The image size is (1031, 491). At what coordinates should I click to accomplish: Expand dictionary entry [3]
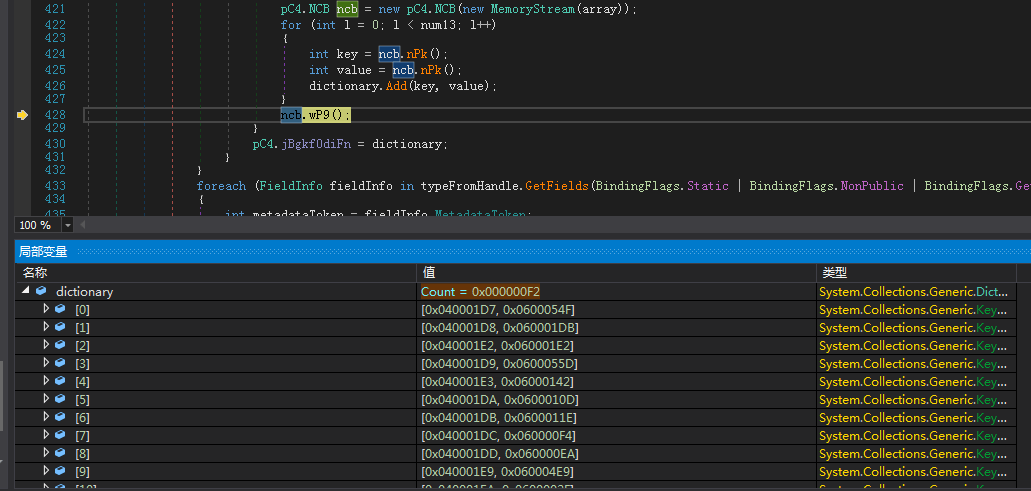[x=46, y=363]
